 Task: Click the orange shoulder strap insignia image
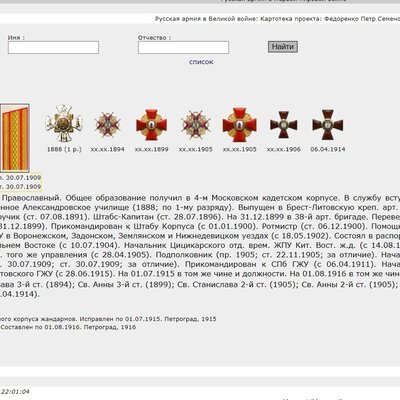15,138
